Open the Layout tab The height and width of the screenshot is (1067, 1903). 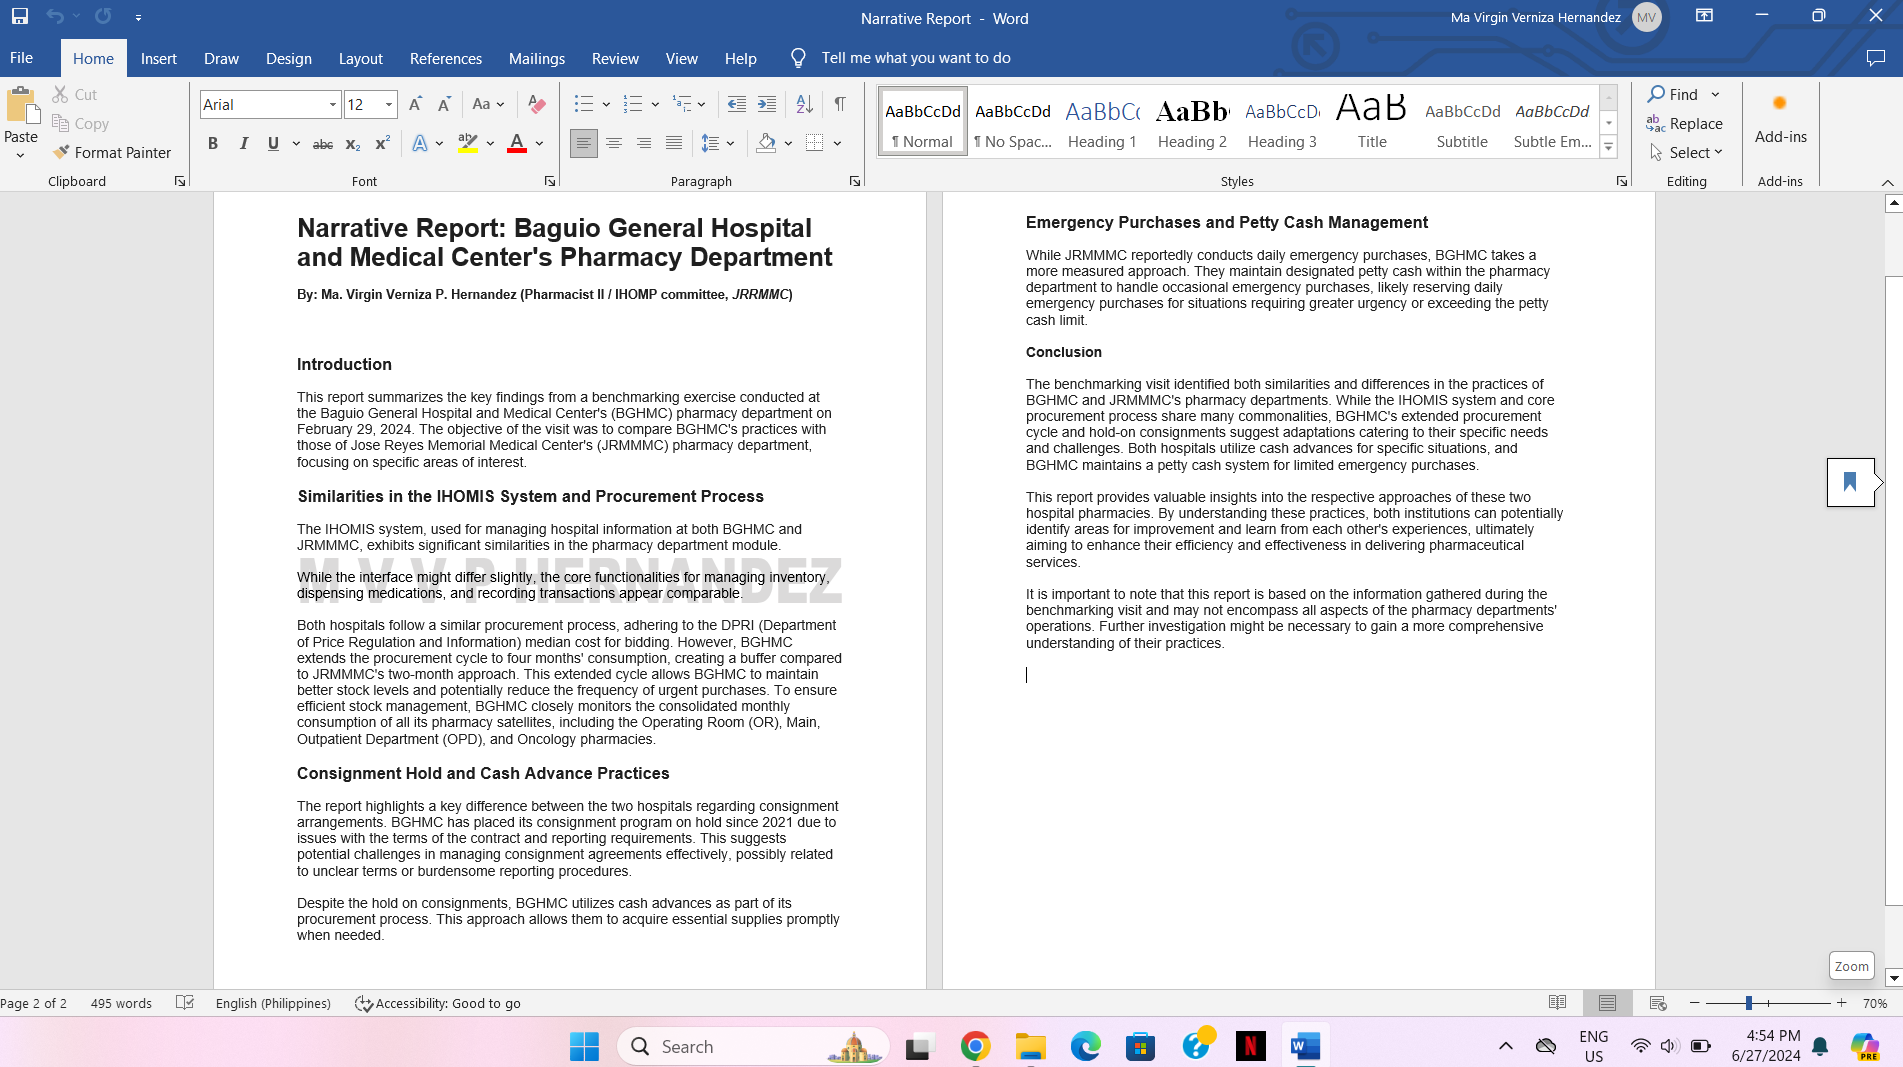(360, 58)
